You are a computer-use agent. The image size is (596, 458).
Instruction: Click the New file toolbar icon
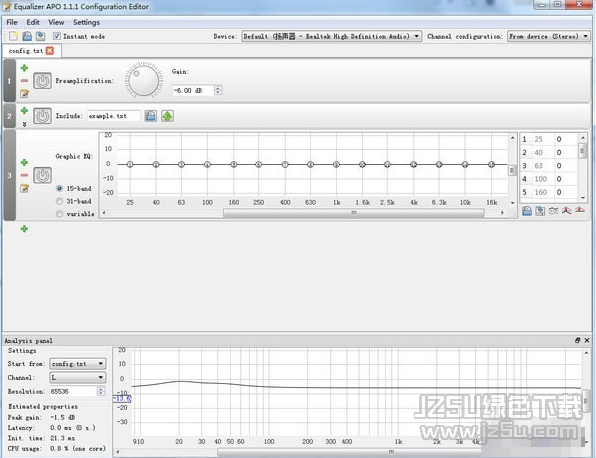pyautogui.click(x=13, y=36)
